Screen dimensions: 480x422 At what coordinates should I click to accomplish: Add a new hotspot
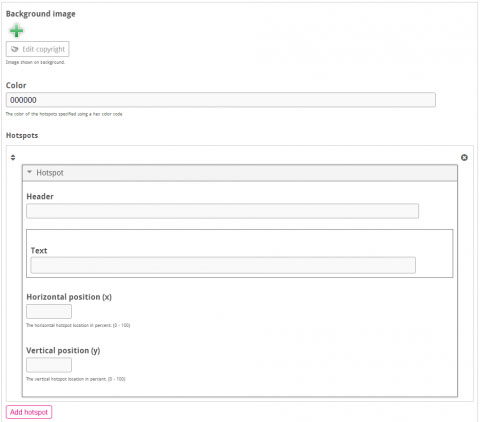pyautogui.click(x=29, y=412)
